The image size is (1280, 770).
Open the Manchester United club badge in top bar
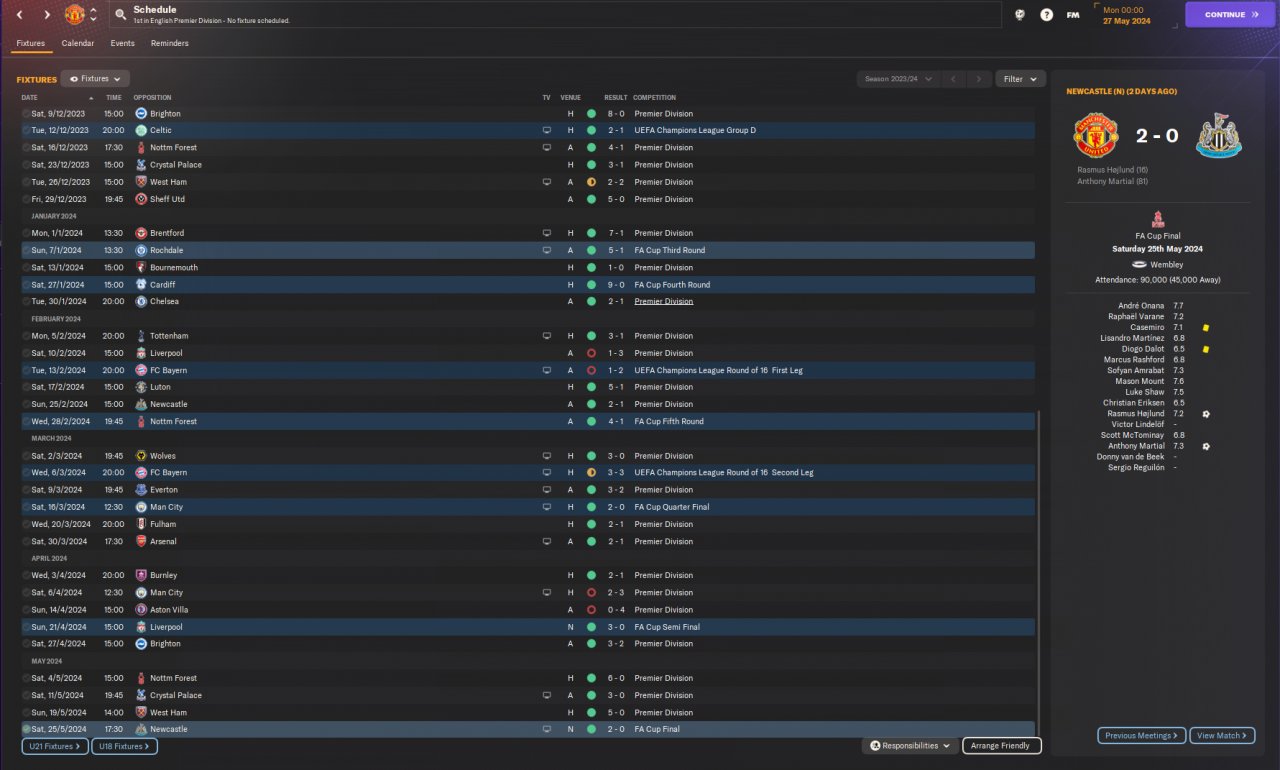click(x=75, y=14)
